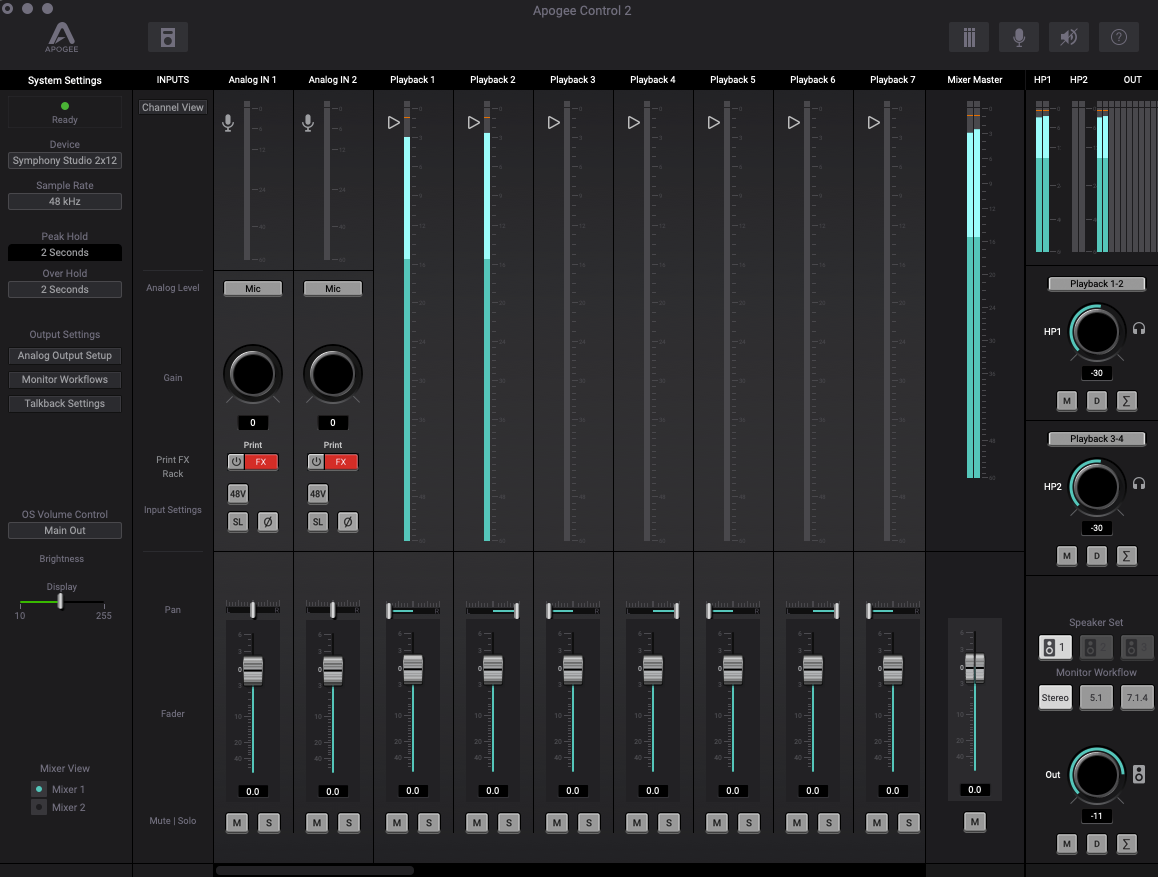This screenshot has width=1158, height=877.
Task: Click the Talkback Settings button
Action: (65, 404)
